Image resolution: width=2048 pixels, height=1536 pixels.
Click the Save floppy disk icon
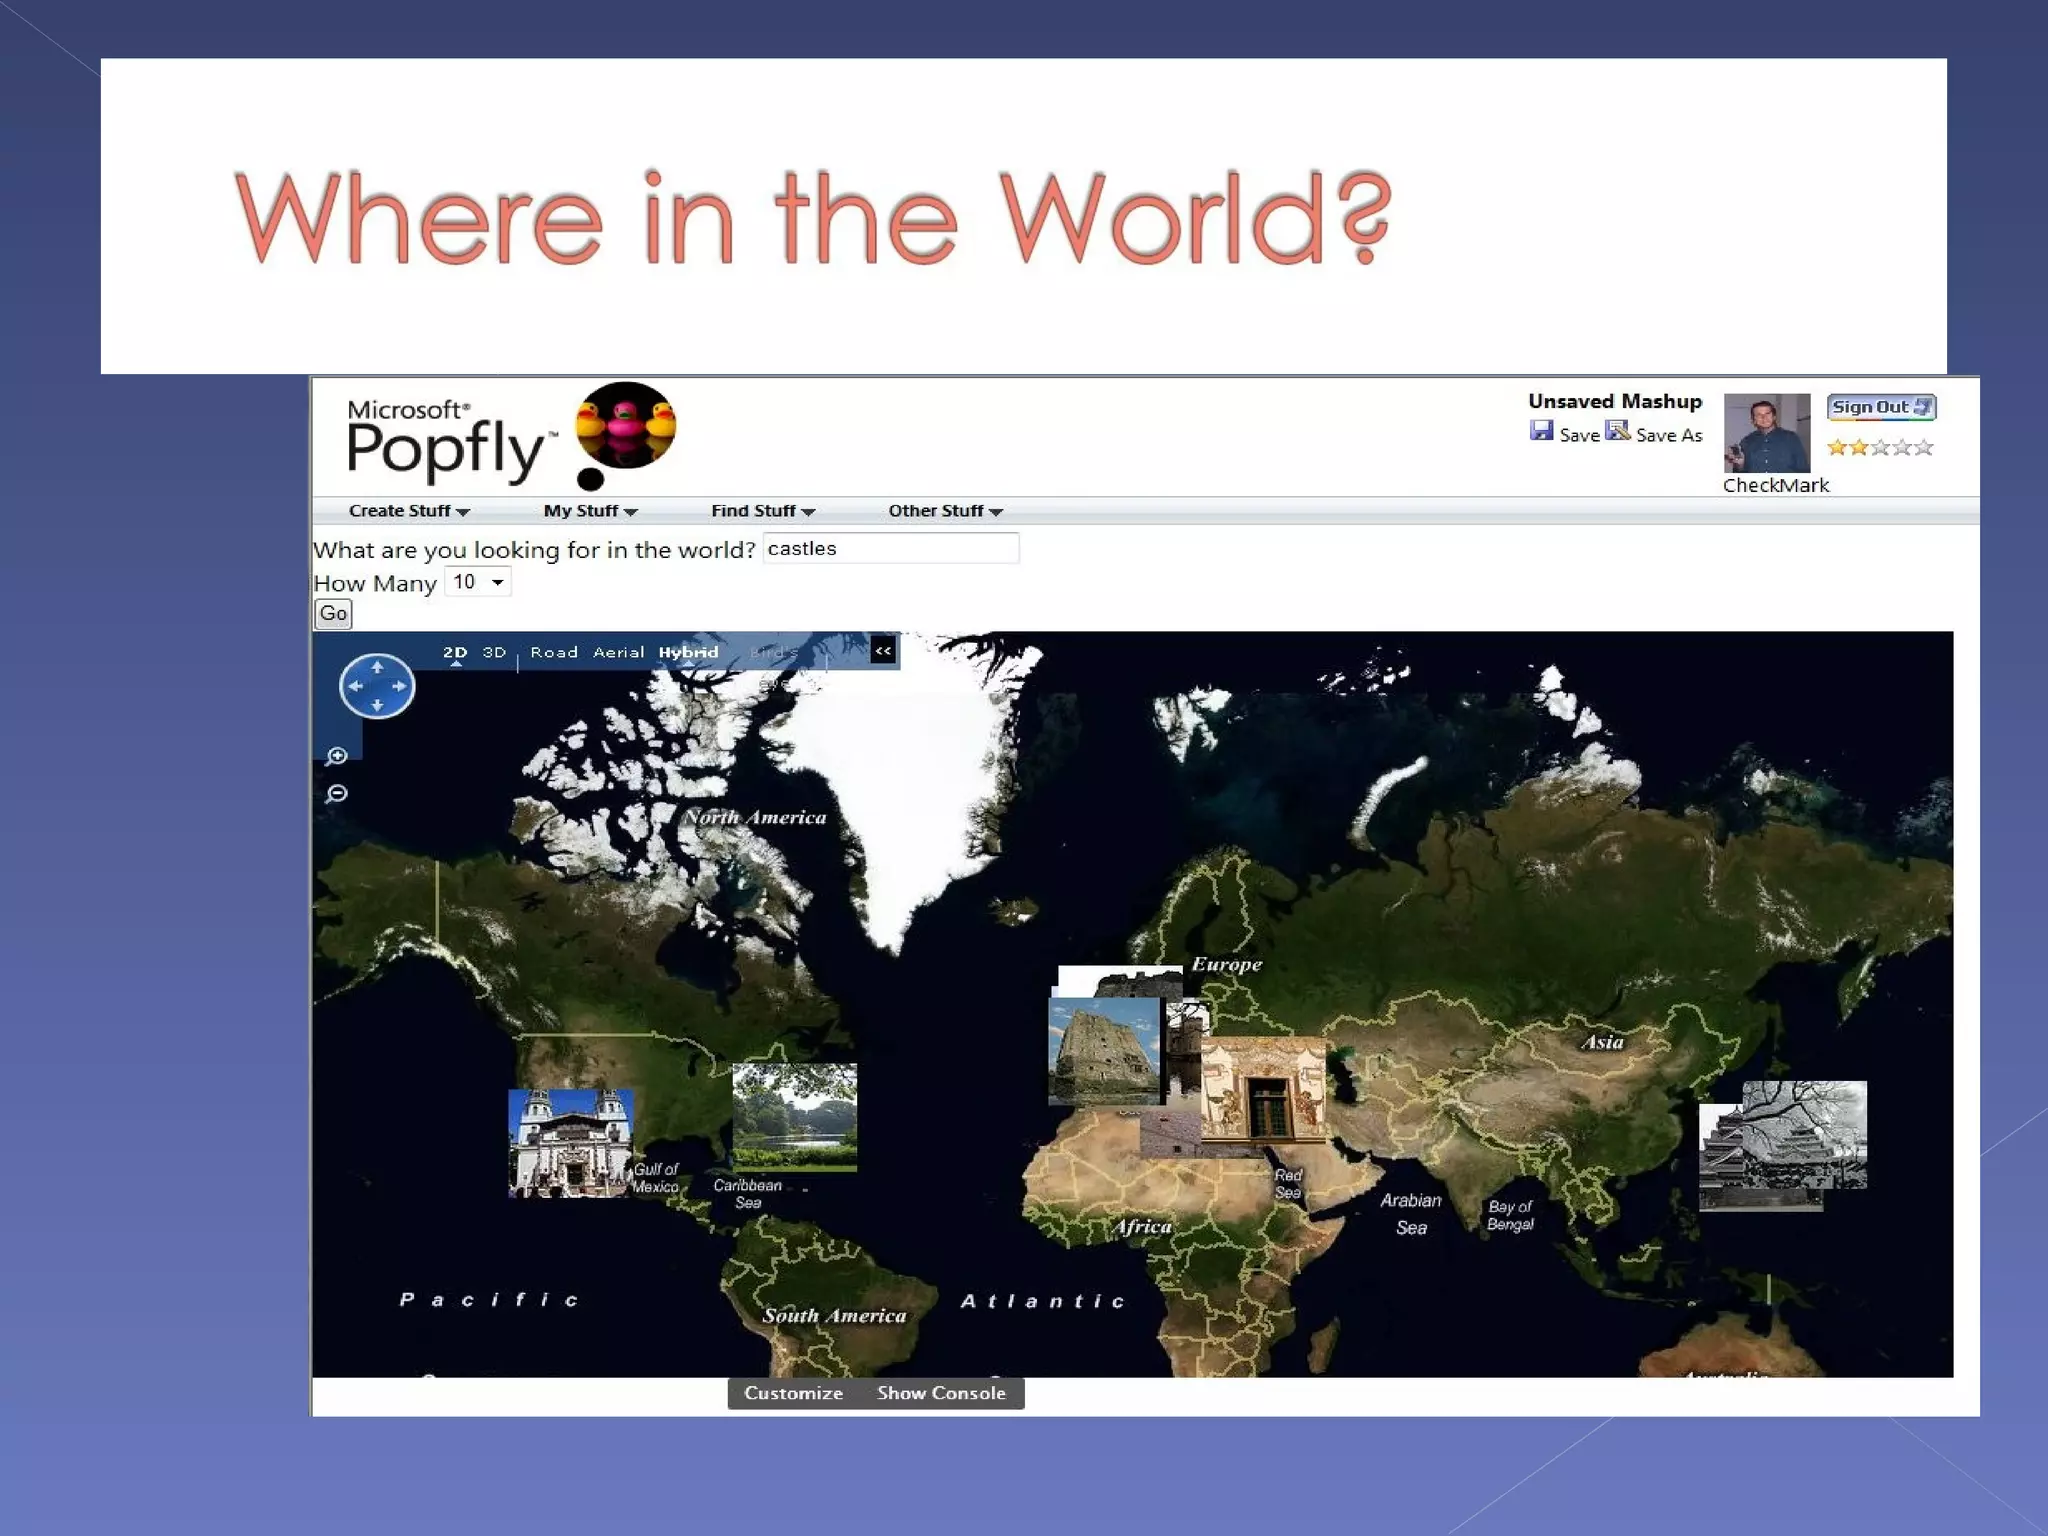point(1541,431)
